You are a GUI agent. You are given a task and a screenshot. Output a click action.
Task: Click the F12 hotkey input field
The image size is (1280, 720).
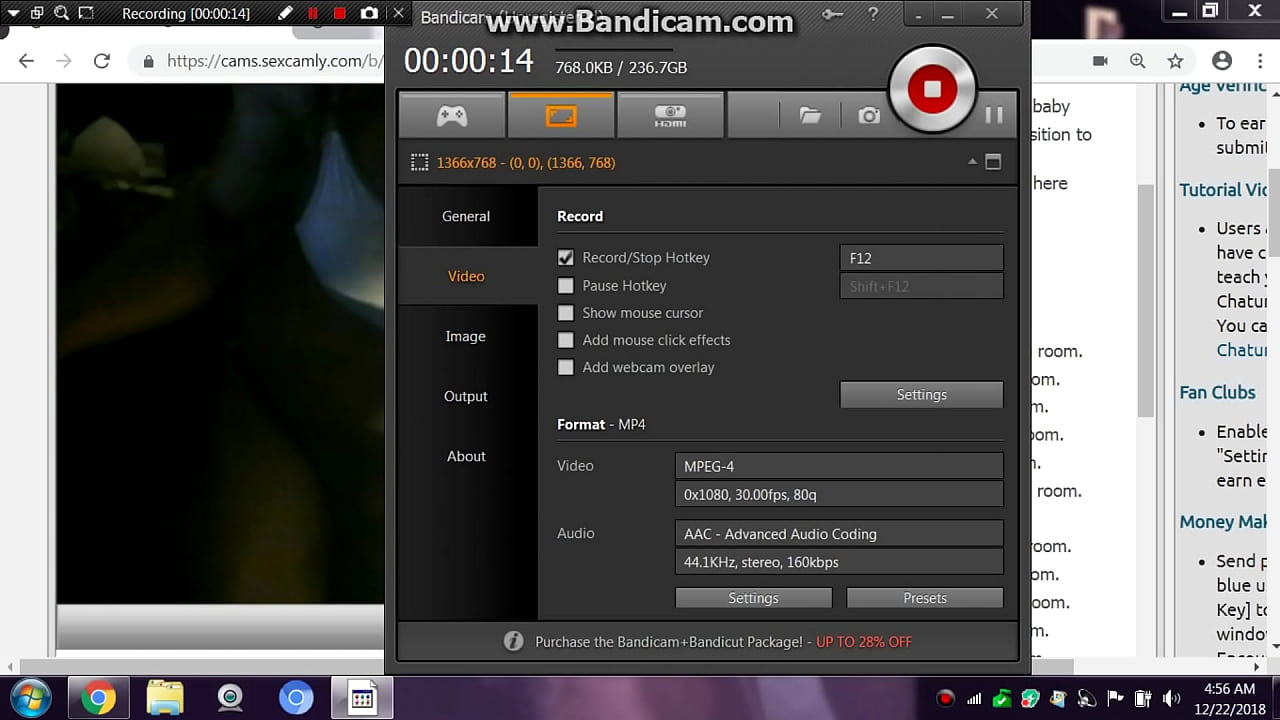(x=921, y=258)
